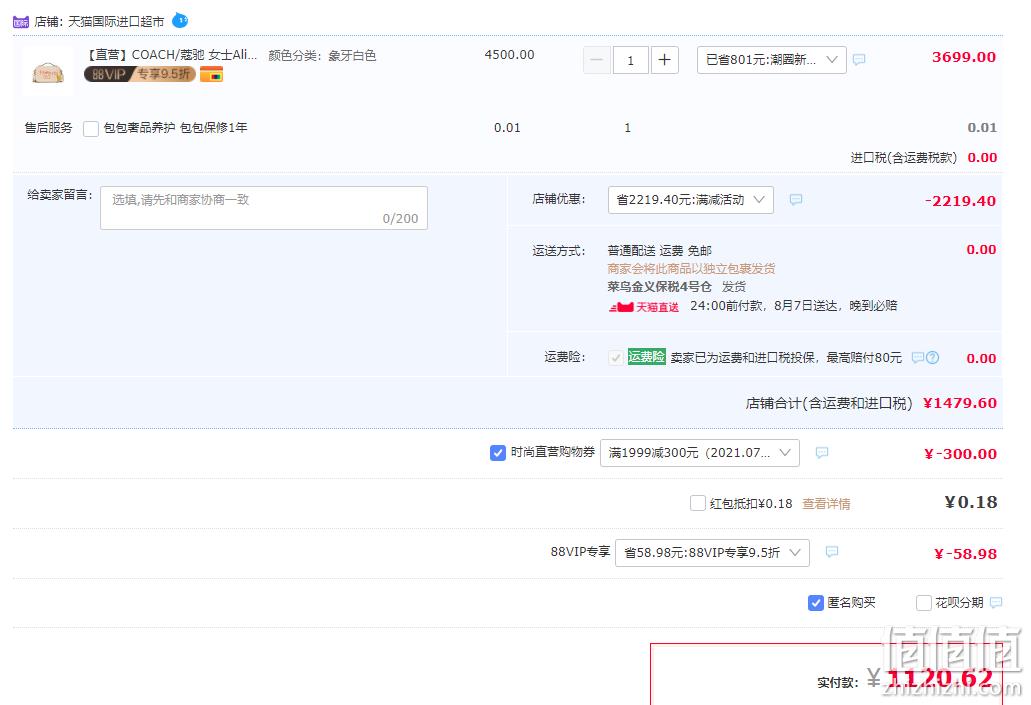The height and width of the screenshot is (705, 1031).
Task: Click the credit card icon beside 88VIP badge
Action: pos(212,74)
